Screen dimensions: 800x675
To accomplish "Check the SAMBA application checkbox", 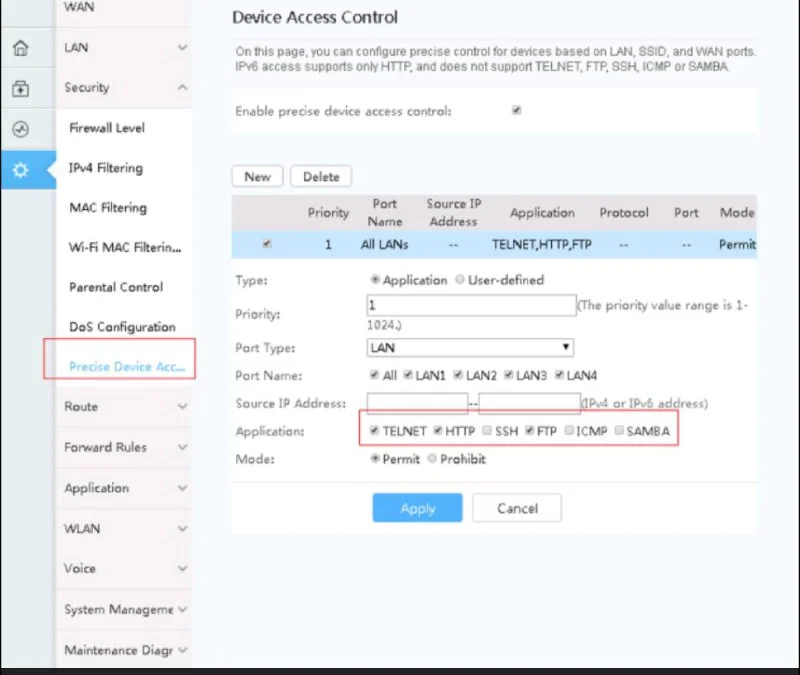I will [619, 431].
